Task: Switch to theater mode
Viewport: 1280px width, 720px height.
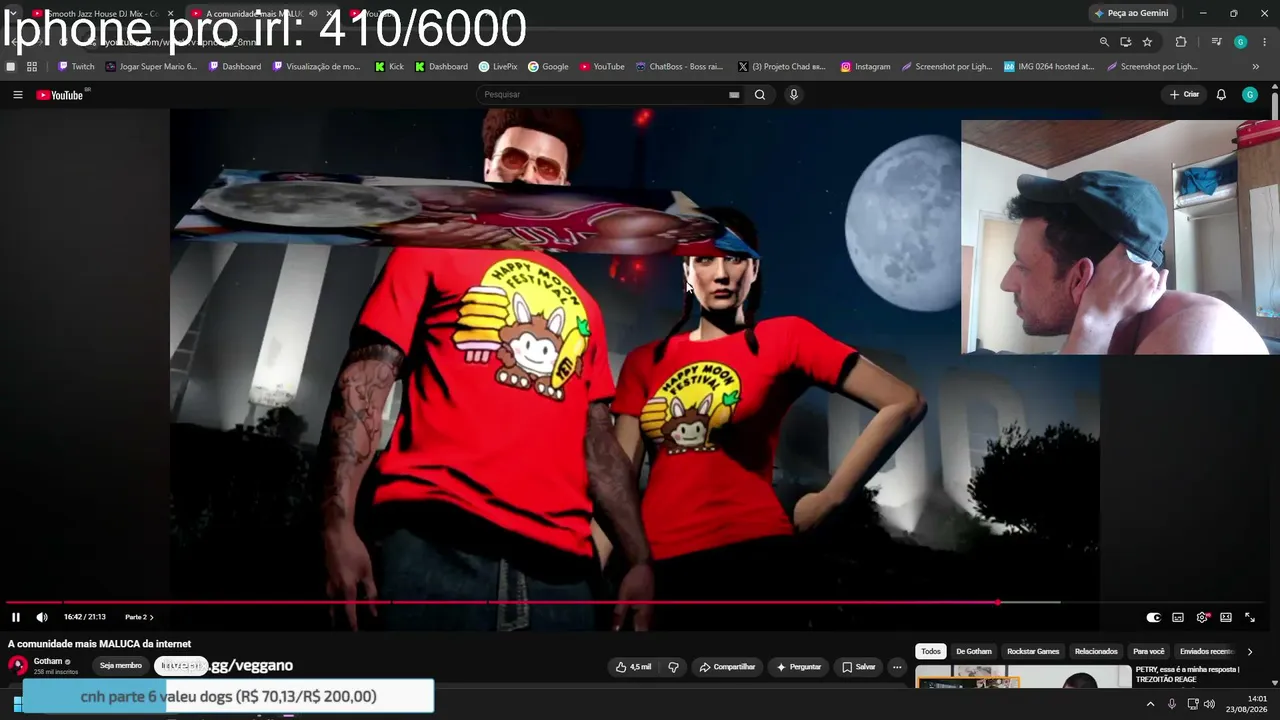Action: [1226, 617]
